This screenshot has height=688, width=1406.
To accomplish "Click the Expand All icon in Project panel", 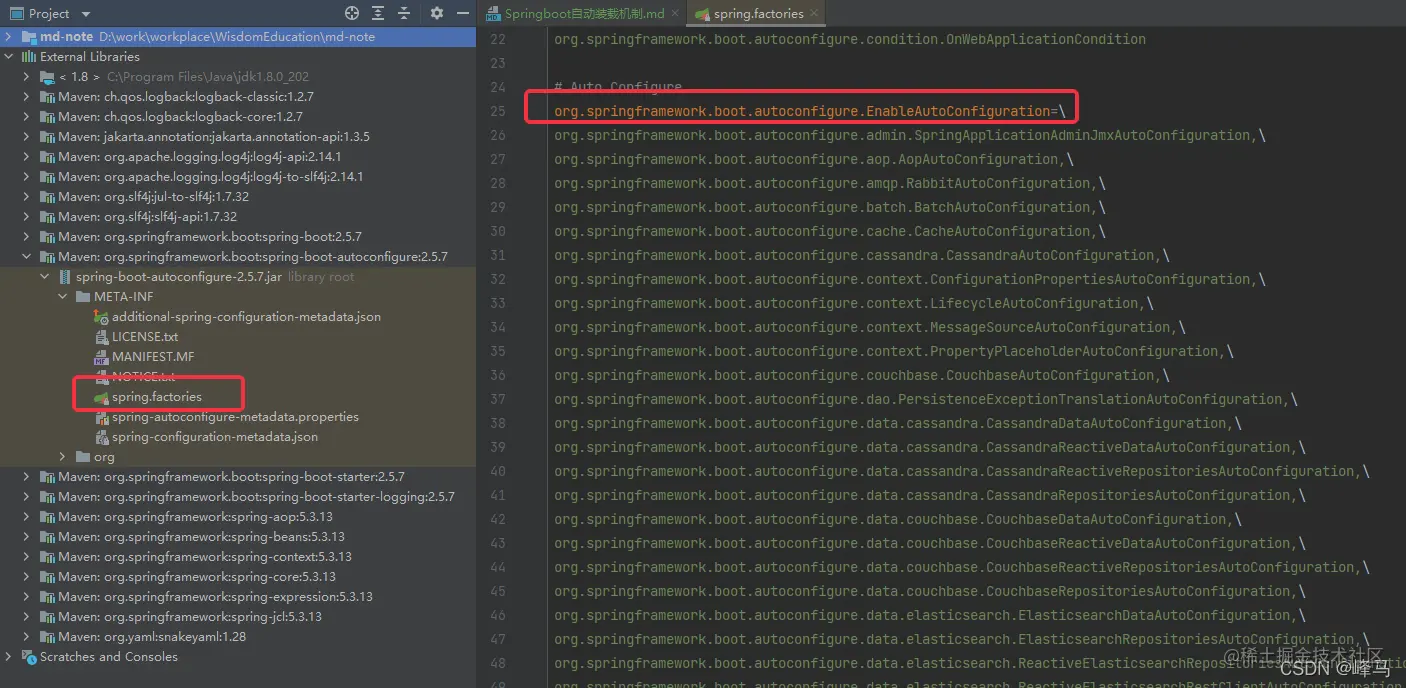I will (380, 13).
